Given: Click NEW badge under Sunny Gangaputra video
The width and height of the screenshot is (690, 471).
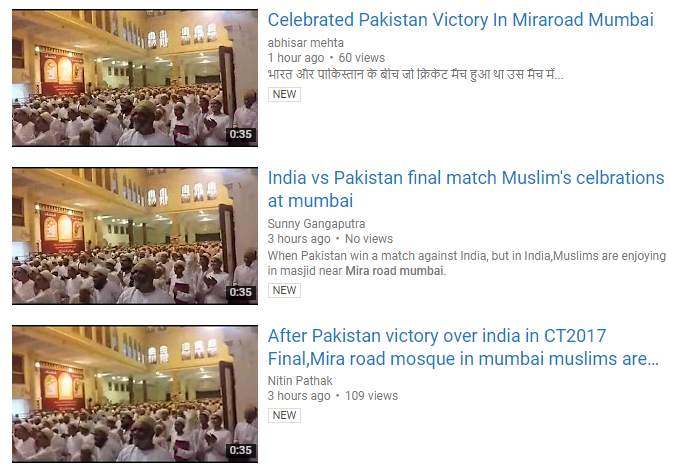Looking at the screenshot, I should 284,290.
